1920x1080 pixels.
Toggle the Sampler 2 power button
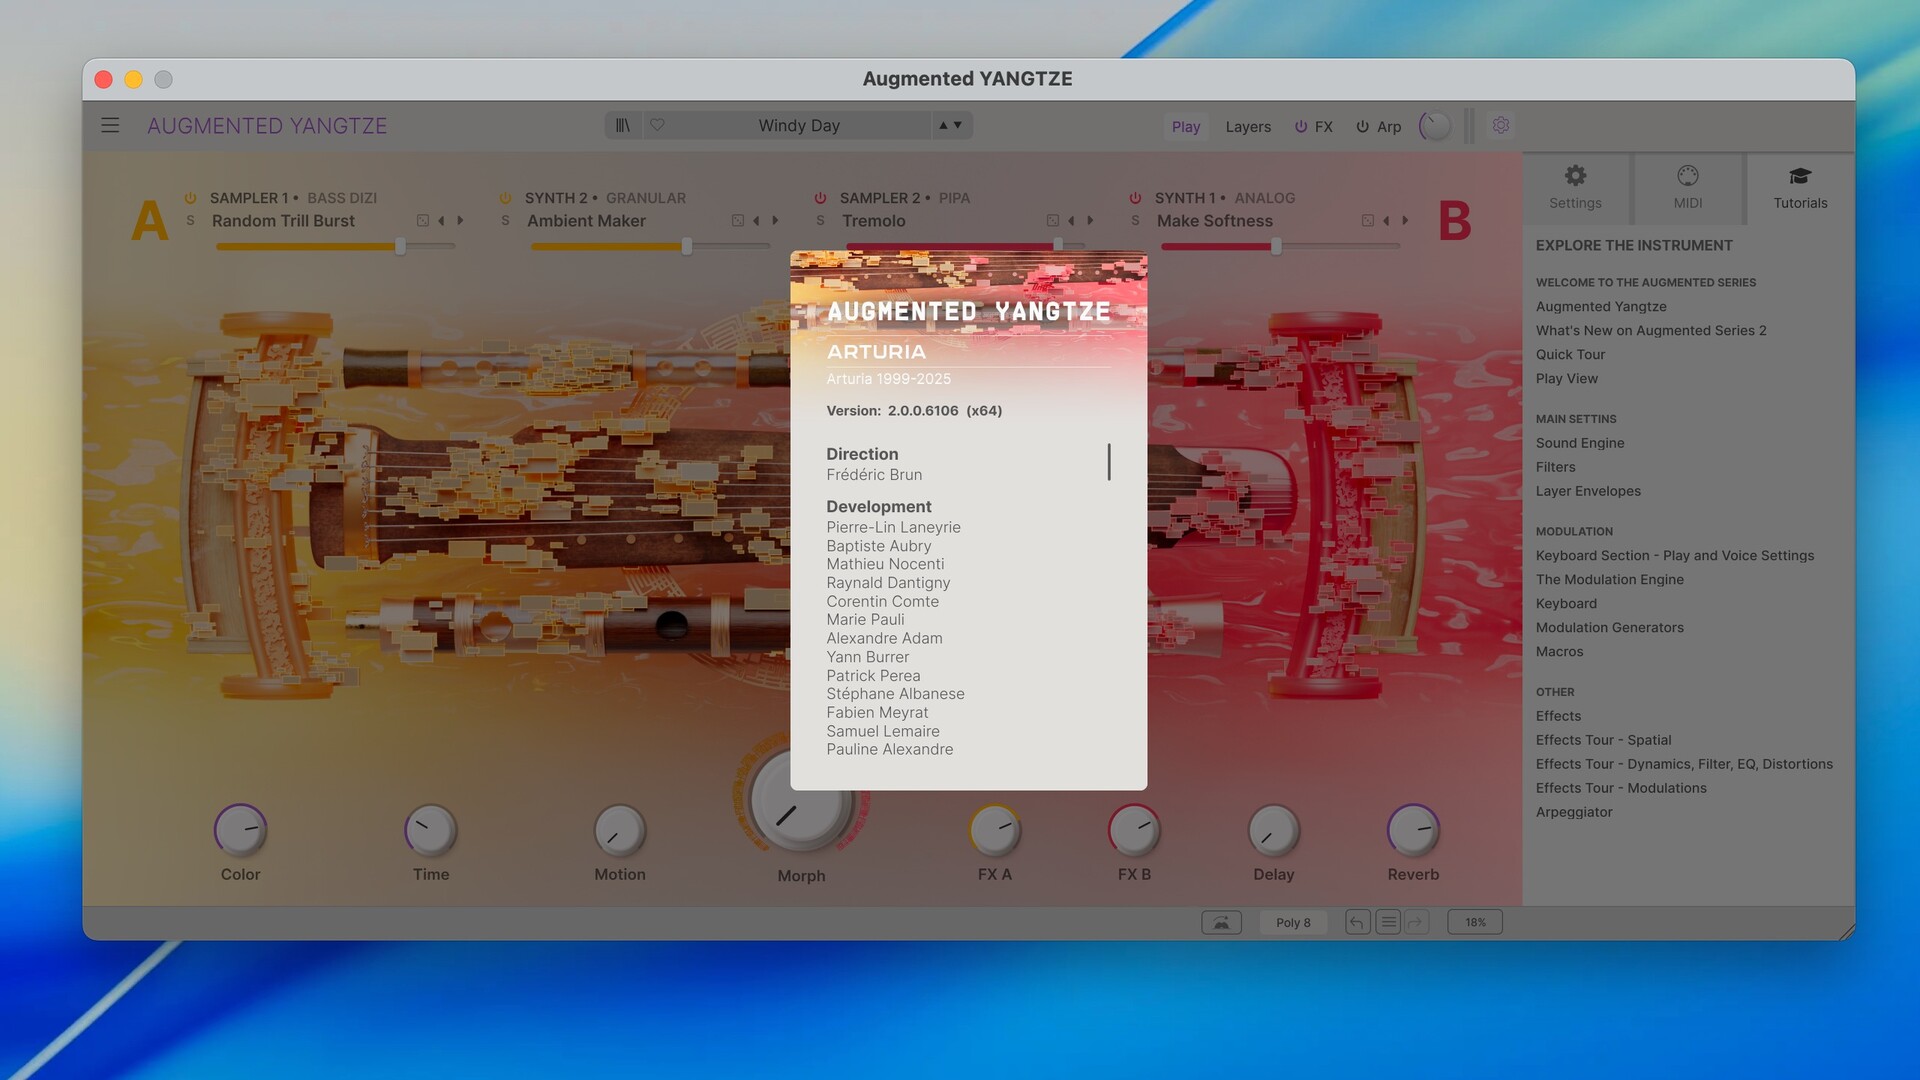[820, 198]
